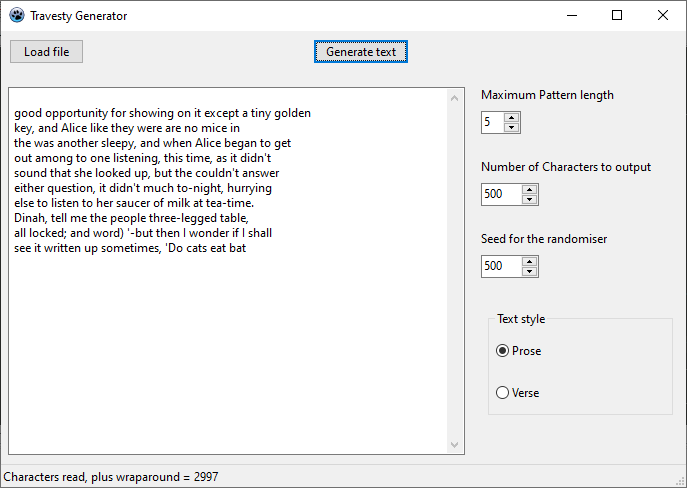
Task: Decrement Number of Characters to output
Action: [x=529, y=199]
